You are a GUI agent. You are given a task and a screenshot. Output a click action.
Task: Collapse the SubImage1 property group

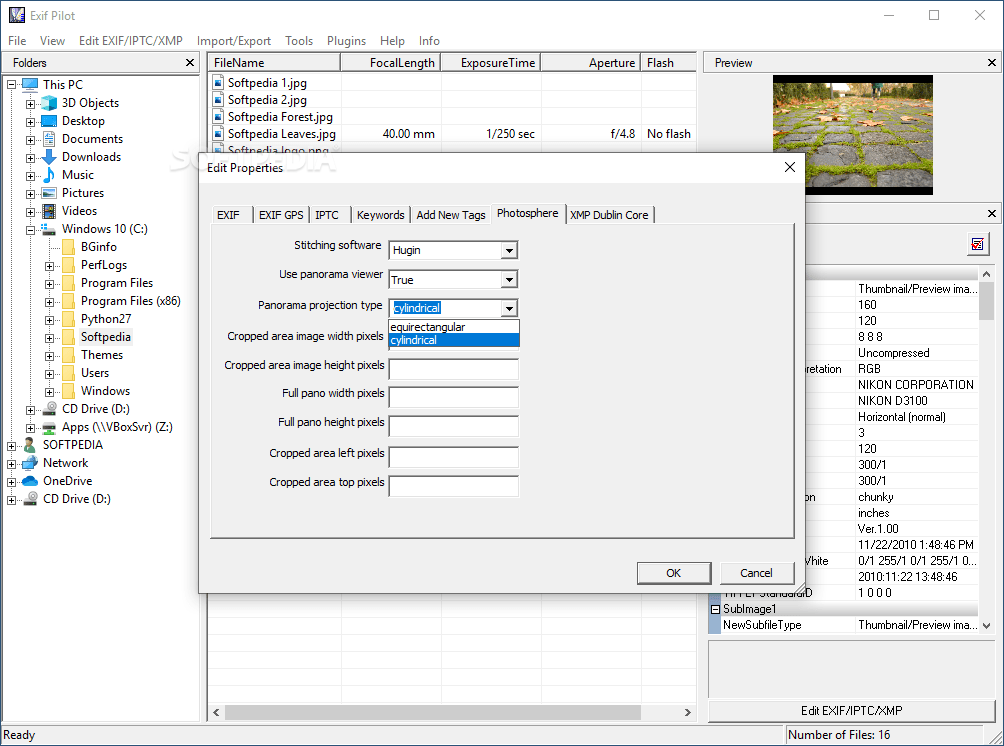coord(715,609)
